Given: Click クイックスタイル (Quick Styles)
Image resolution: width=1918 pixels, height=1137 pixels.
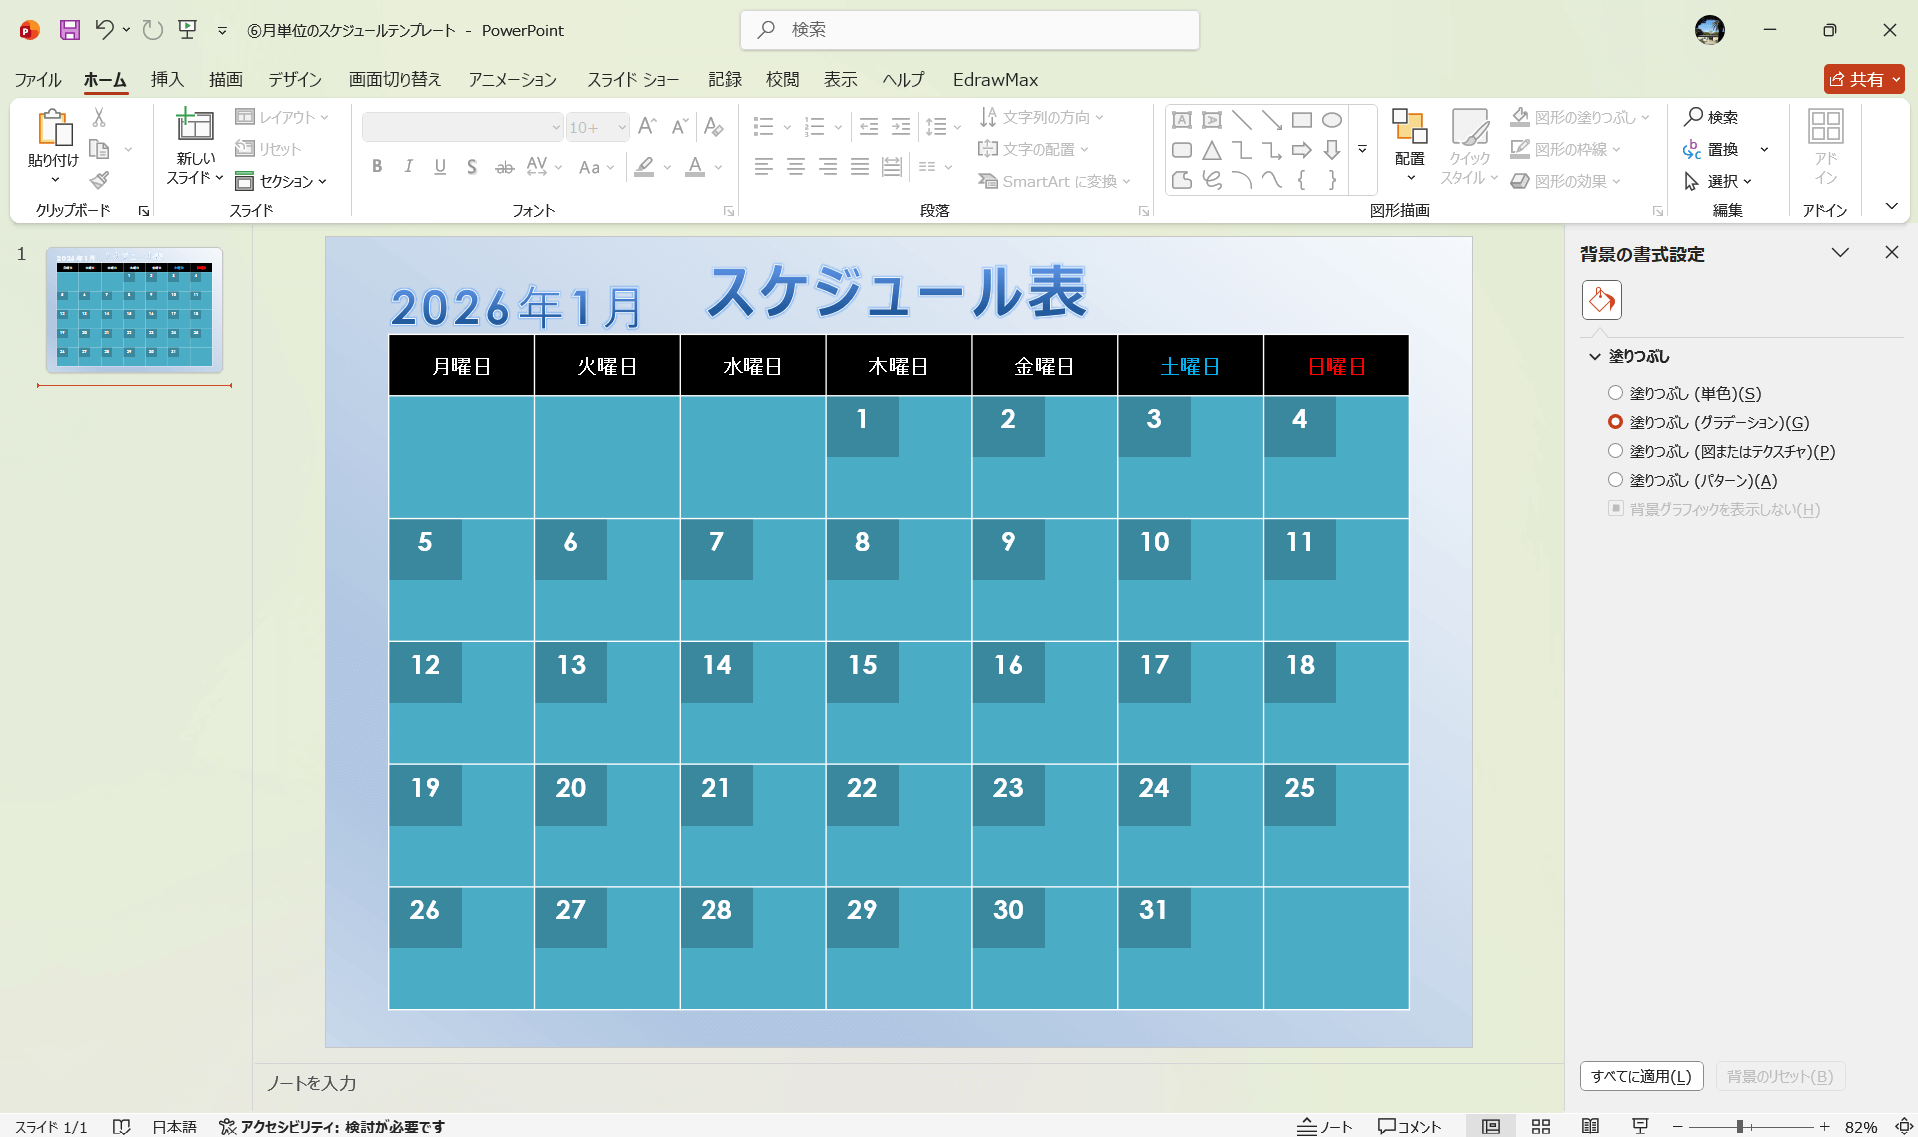Looking at the screenshot, I should pos(1469,148).
